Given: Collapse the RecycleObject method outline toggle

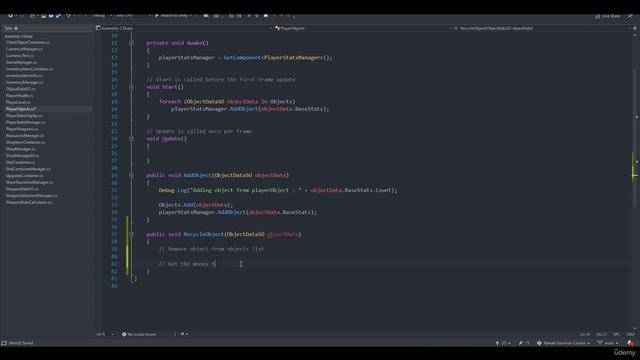Looking at the screenshot, I should (x=131, y=234).
